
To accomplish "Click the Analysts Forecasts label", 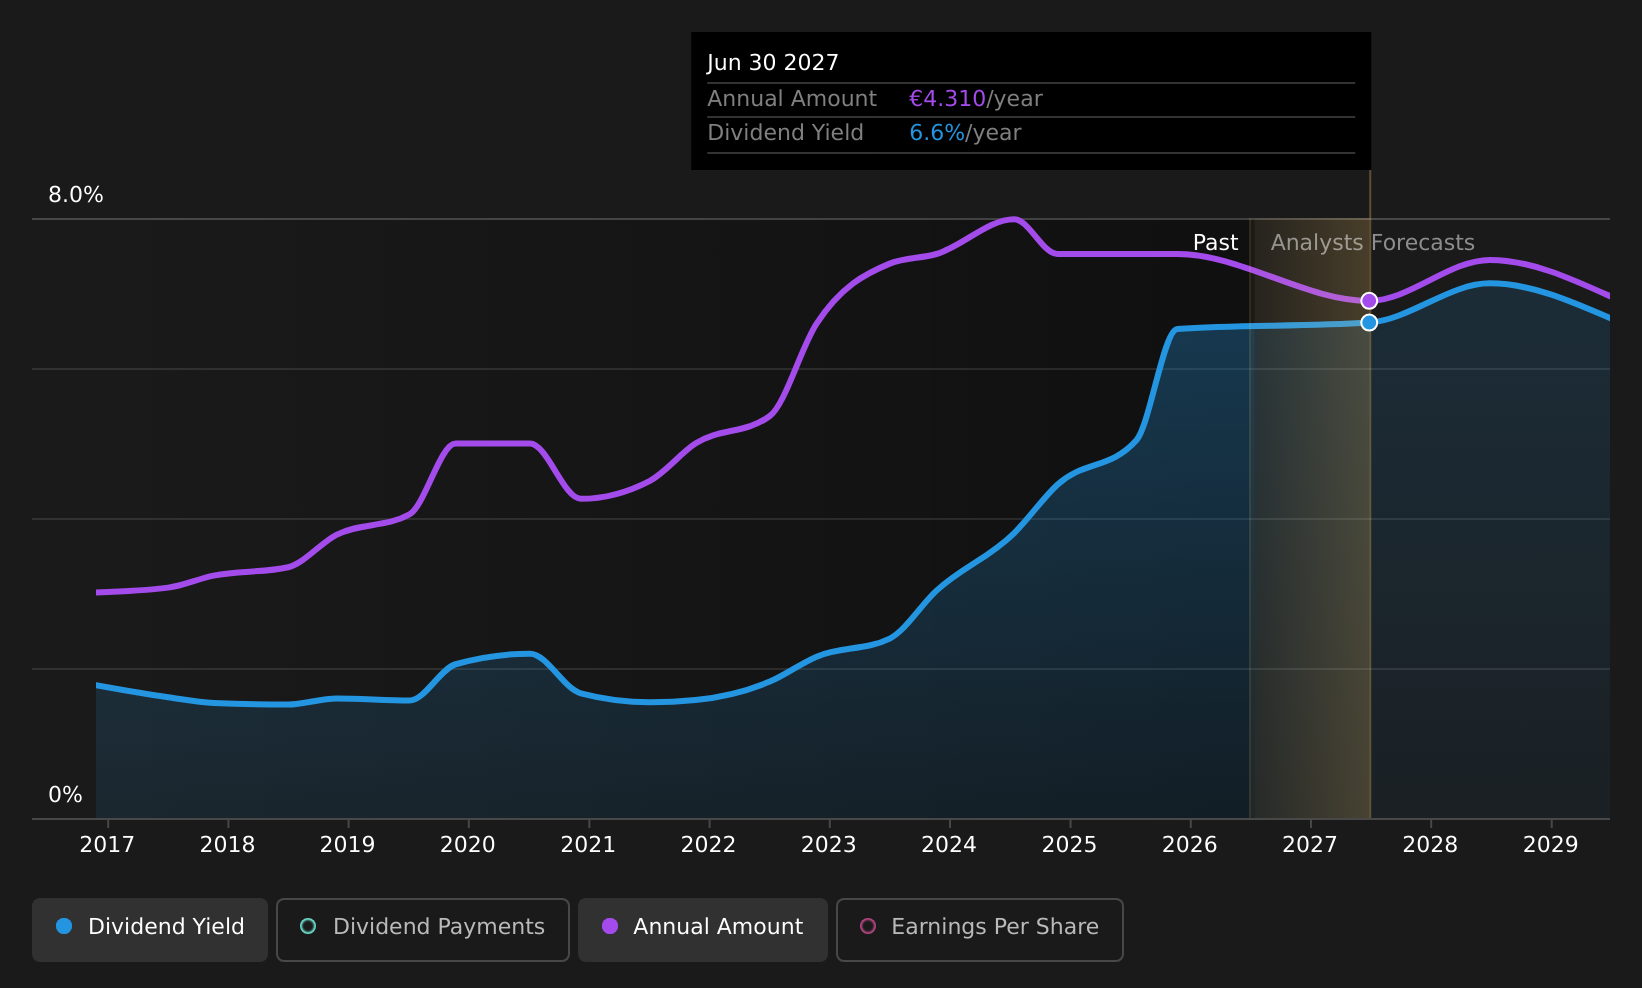I will click(1372, 243).
